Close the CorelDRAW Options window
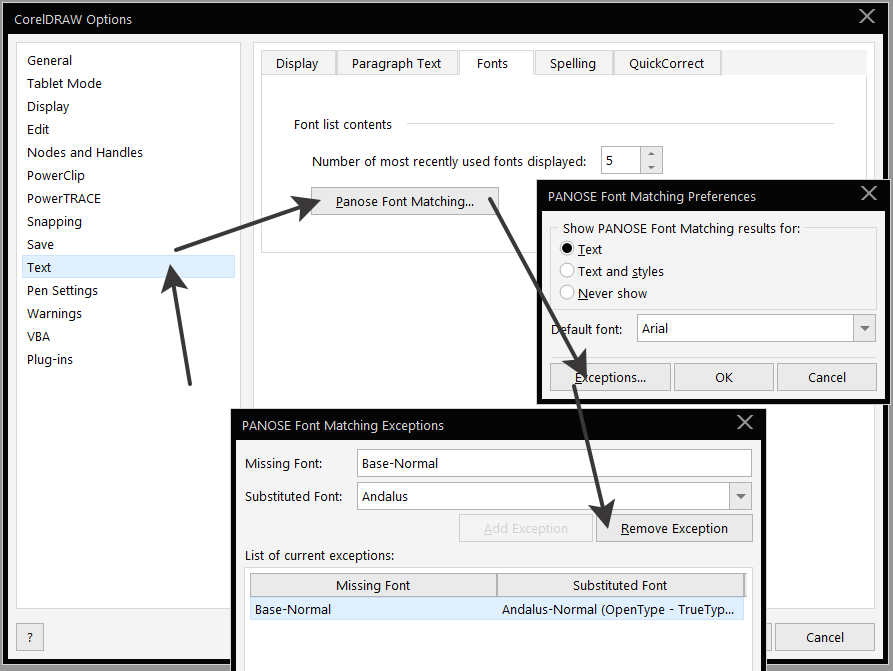The image size is (893, 671). (867, 17)
